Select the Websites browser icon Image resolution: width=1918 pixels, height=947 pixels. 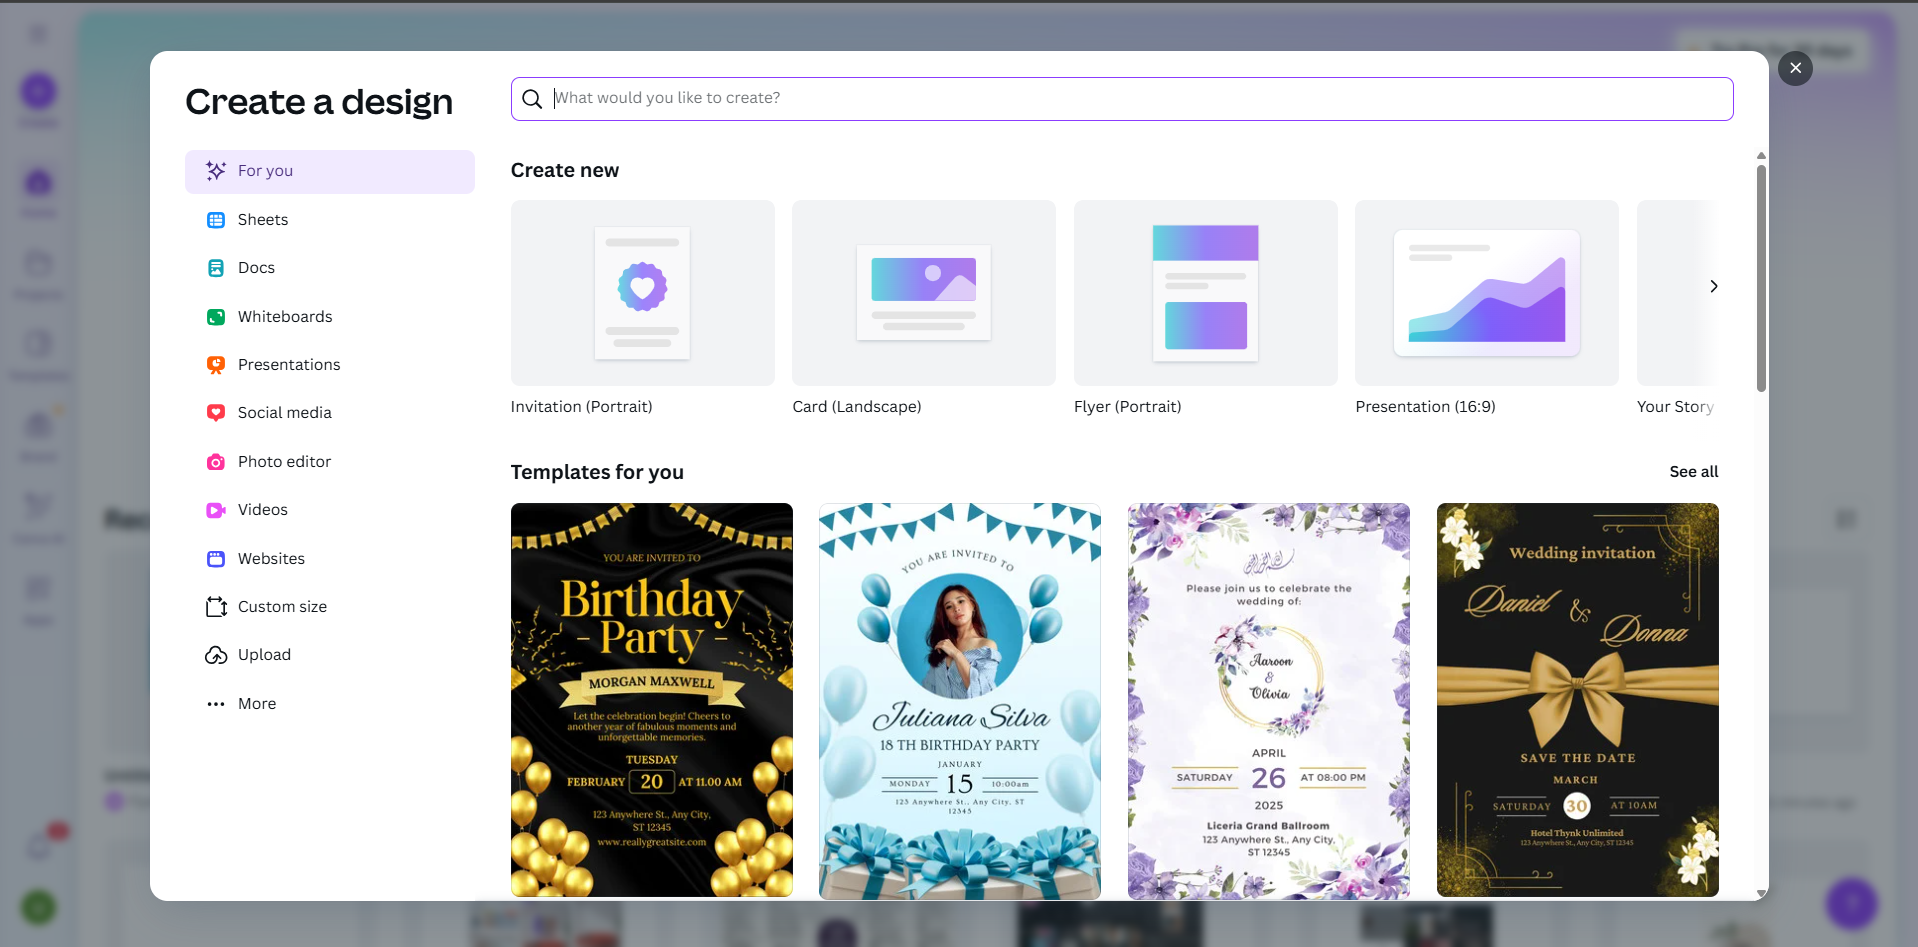coord(216,558)
